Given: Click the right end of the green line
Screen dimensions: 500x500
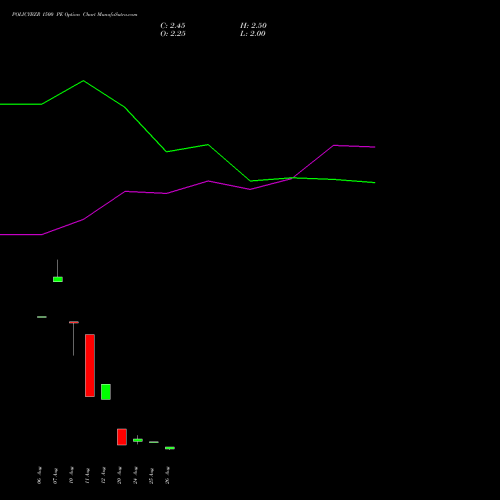Looking at the screenshot, I should [375, 183].
